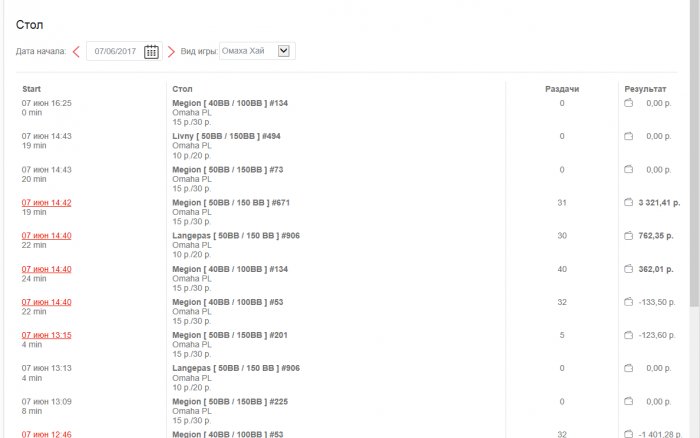Open session link 07 июн 13:15
Screen dimensions: 700x438
pyautogui.click(x=46, y=335)
